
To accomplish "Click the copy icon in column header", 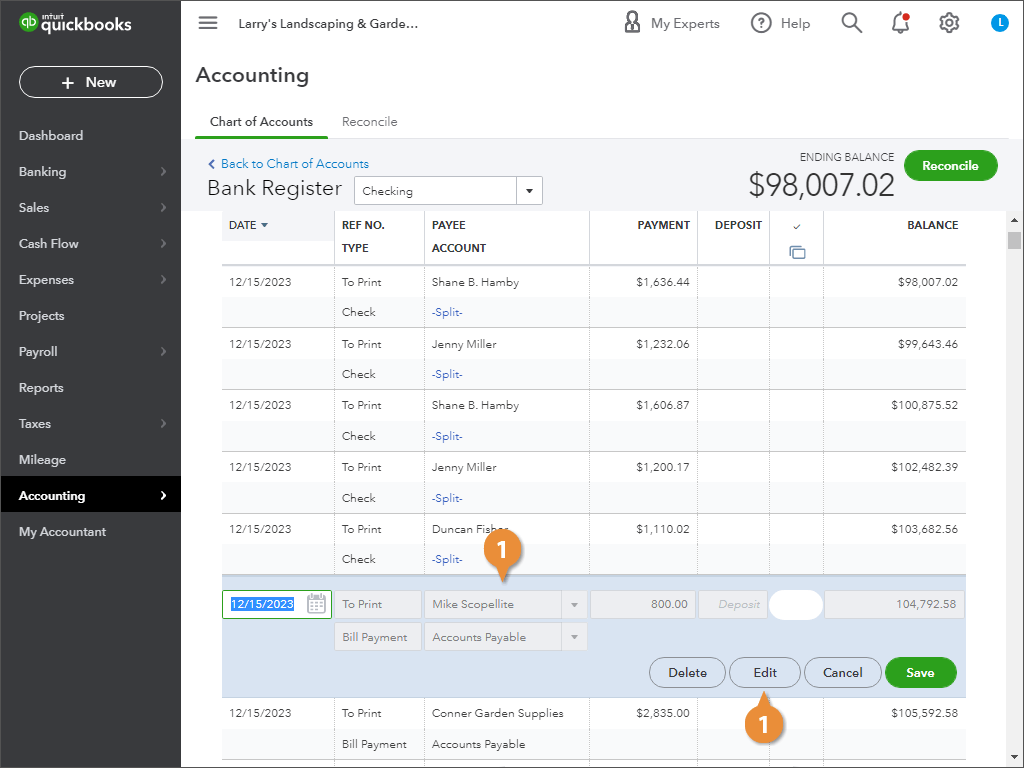I will [x=797, y=252].
